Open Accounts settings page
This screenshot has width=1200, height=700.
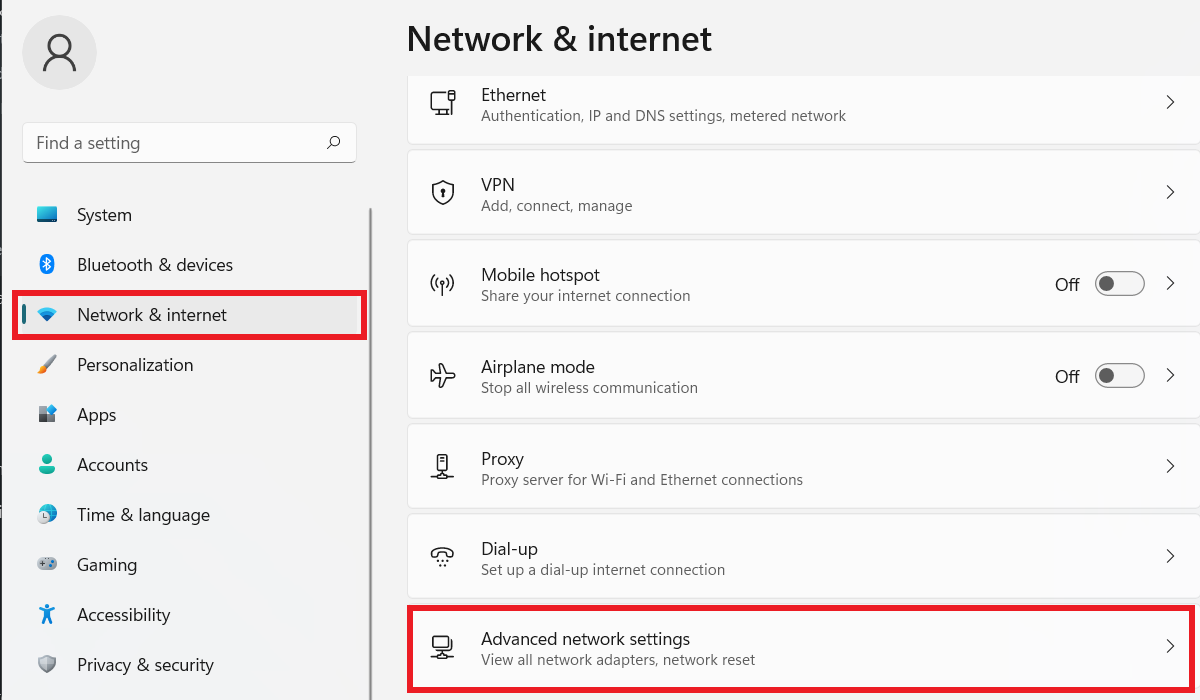112,465
